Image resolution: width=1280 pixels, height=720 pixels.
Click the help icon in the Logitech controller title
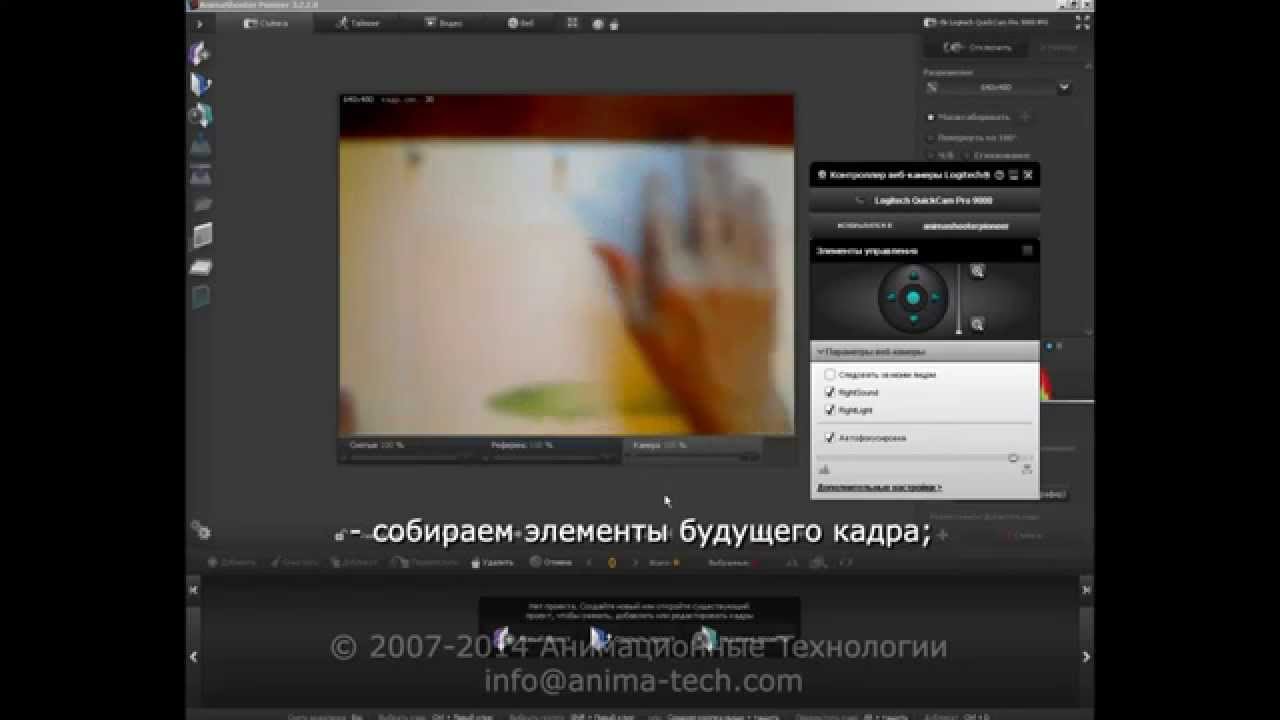[x=998, y=175]
